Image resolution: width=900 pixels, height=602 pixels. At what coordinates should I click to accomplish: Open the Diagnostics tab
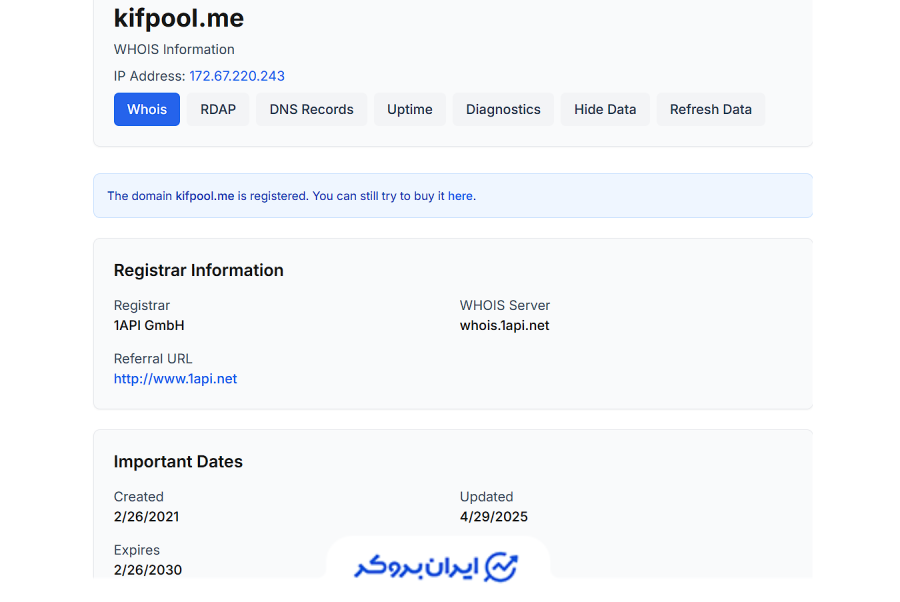503,109
